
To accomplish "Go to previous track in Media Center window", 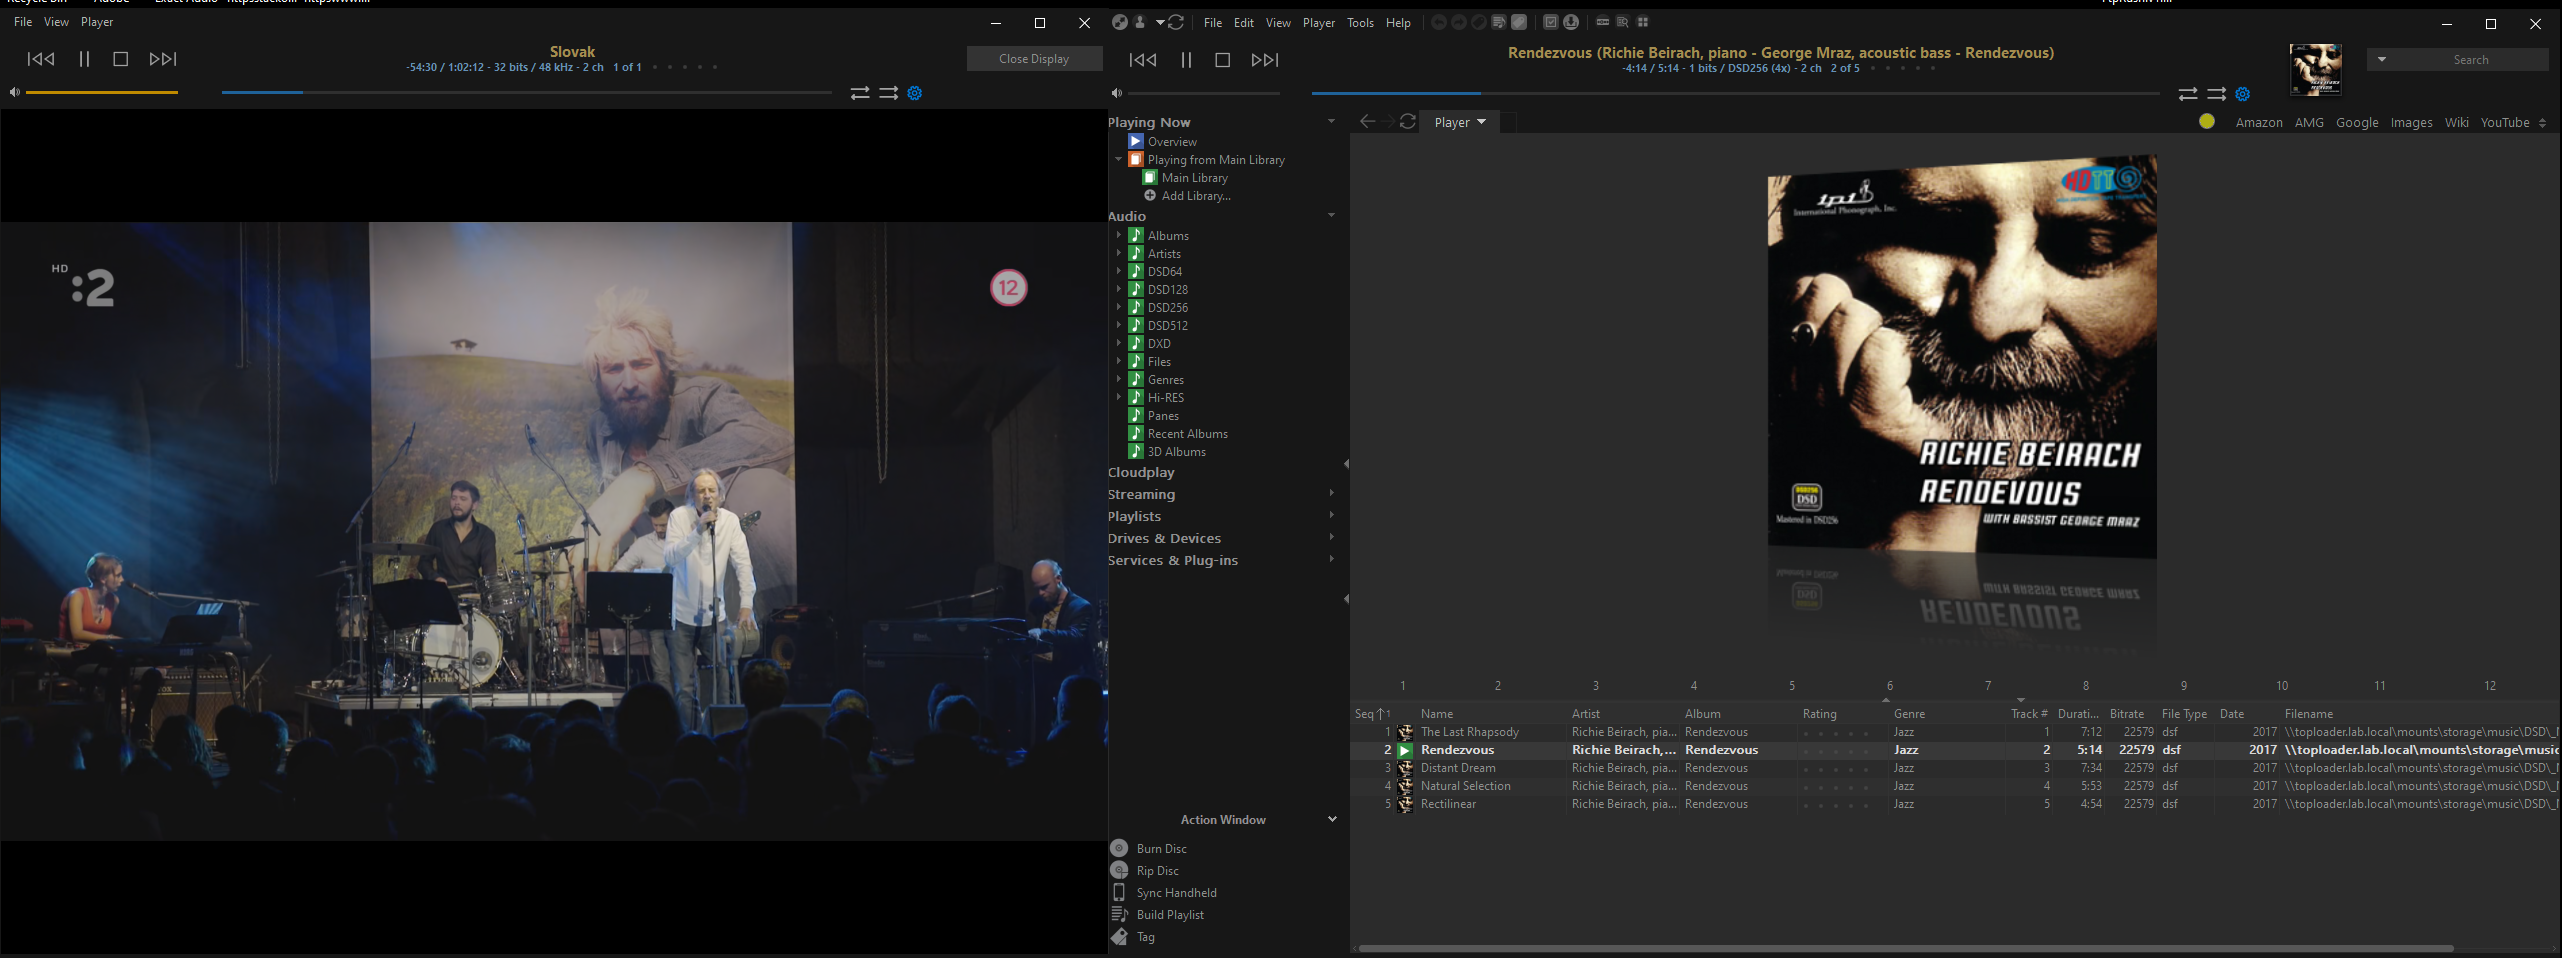I will point(1143,60).
